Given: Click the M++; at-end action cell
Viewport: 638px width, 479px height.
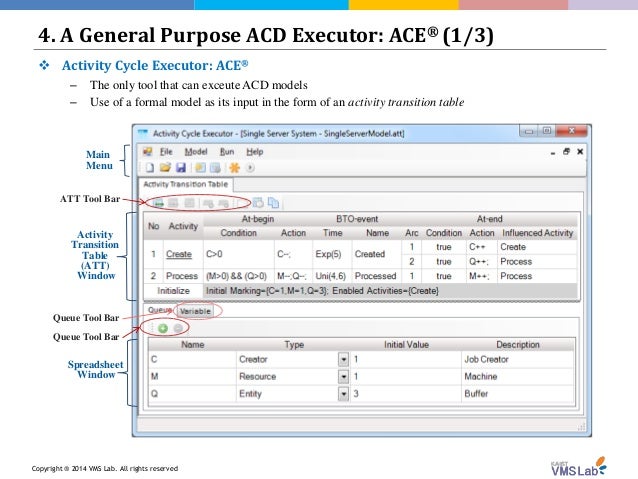Looking at the screenshot, I should pos(482,276).
